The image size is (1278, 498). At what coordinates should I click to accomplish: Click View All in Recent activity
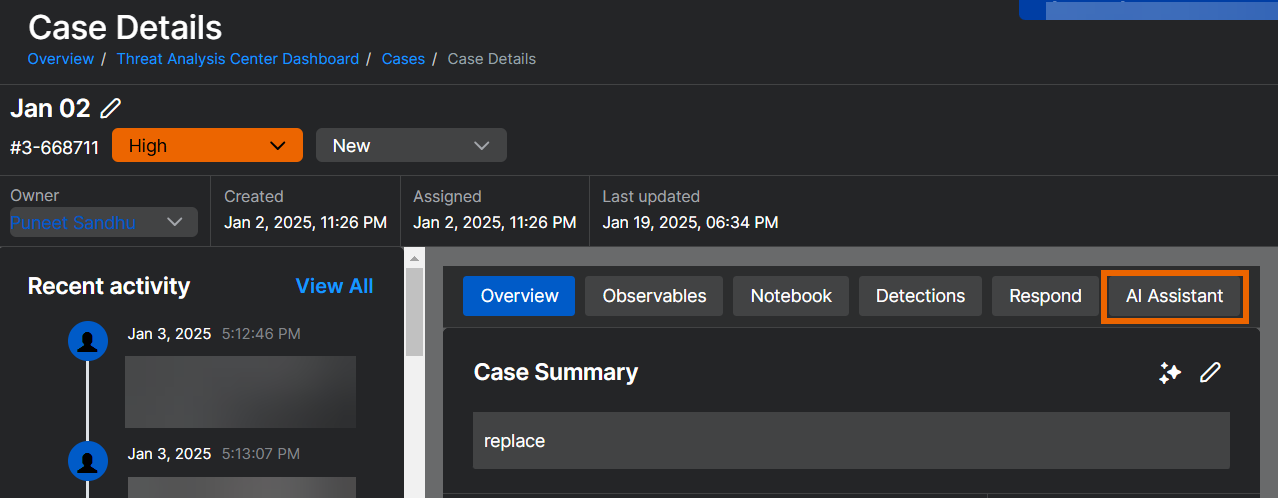pos(334,286)
